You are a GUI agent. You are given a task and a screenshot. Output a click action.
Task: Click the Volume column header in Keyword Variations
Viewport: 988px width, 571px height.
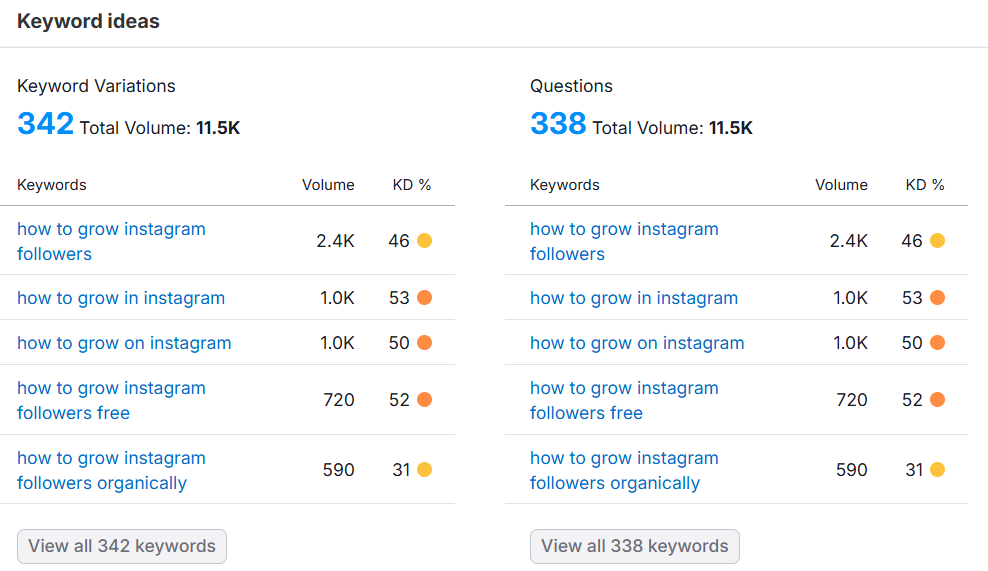pyautogui.click(x=328, y=185)
